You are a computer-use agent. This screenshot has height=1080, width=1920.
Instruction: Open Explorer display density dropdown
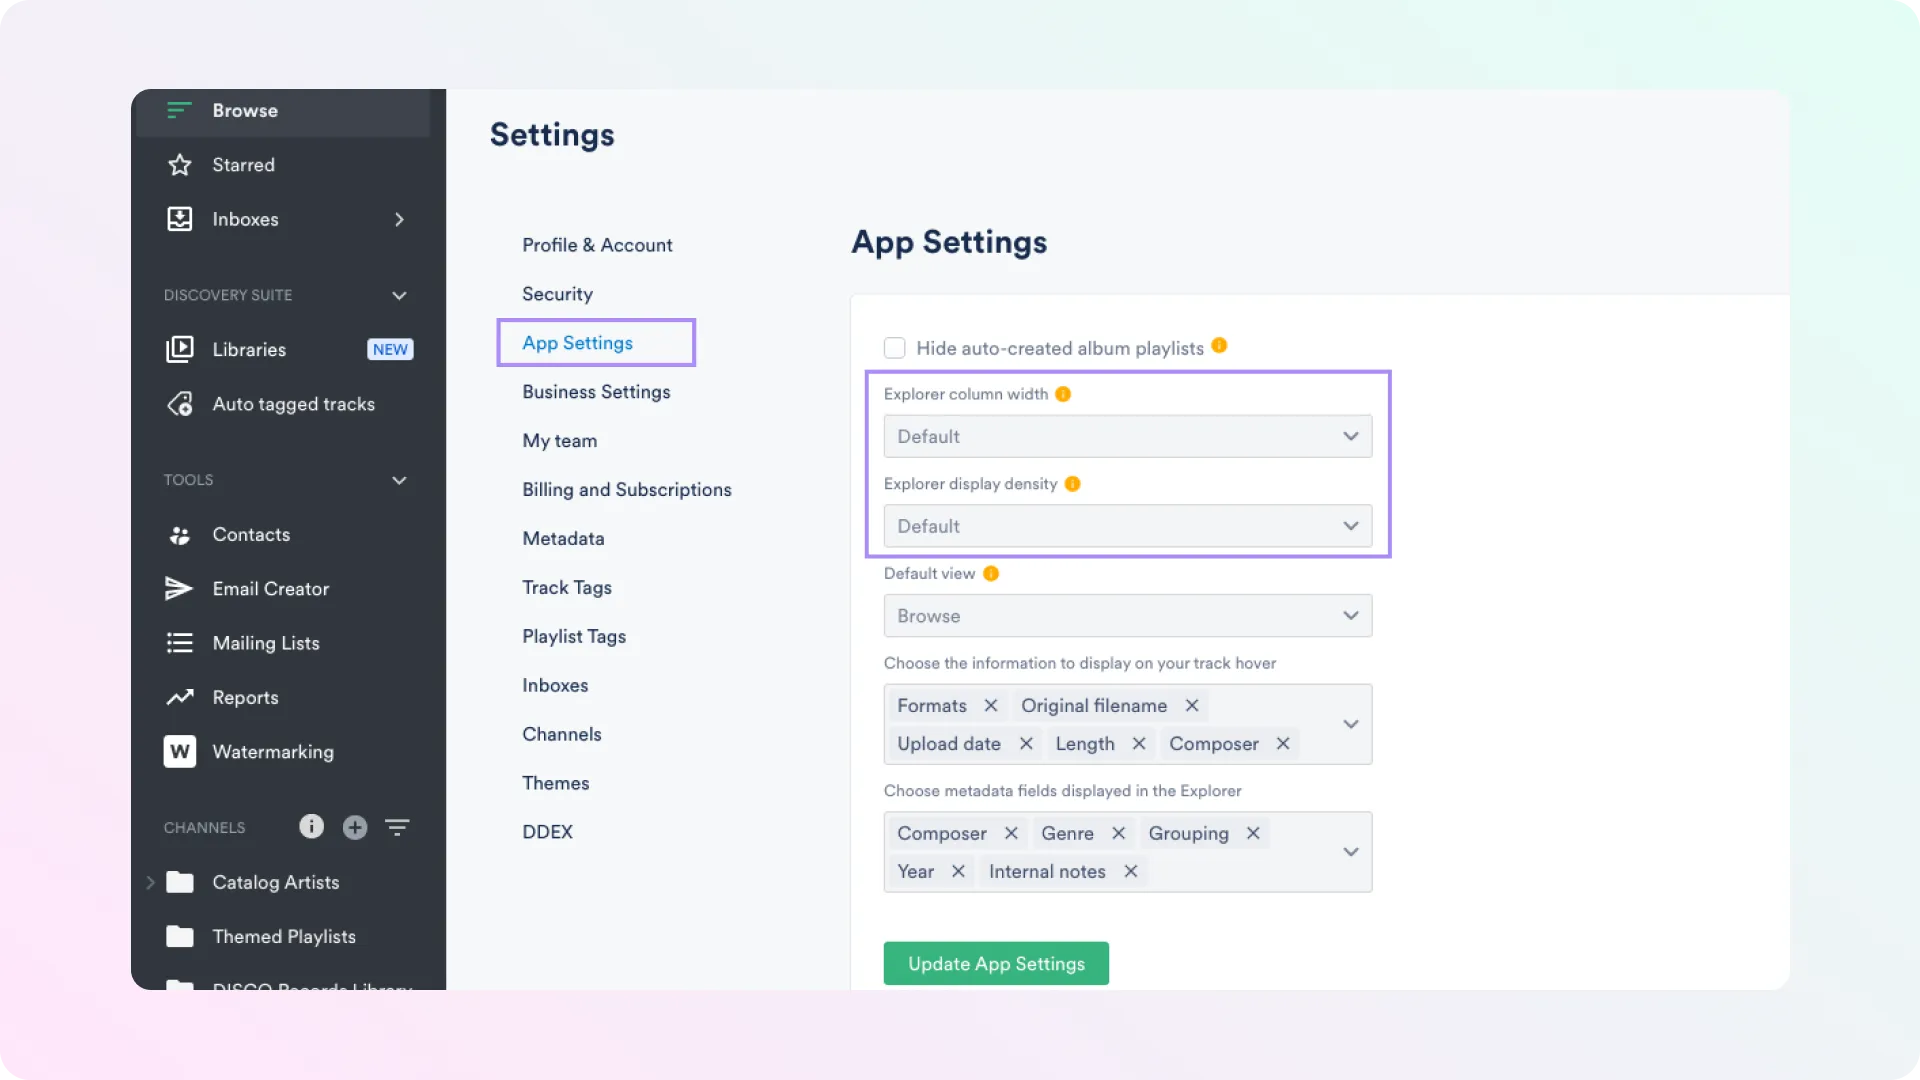(1127, 527)
